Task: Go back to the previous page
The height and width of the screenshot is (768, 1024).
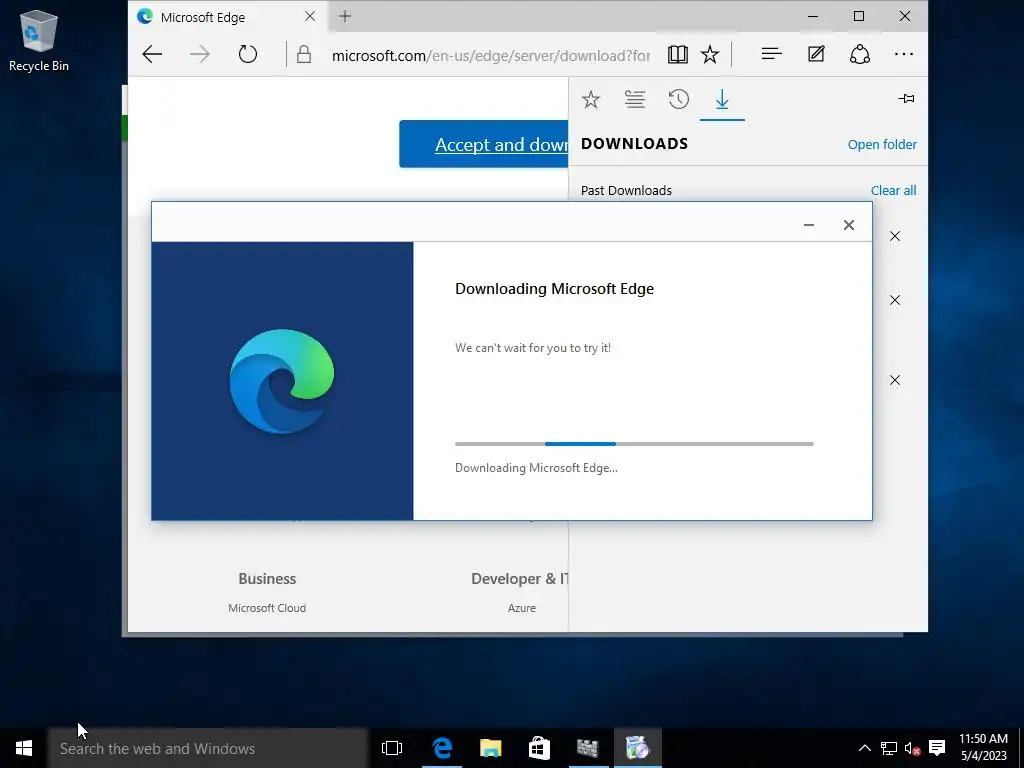Action: tap(152, 54)
